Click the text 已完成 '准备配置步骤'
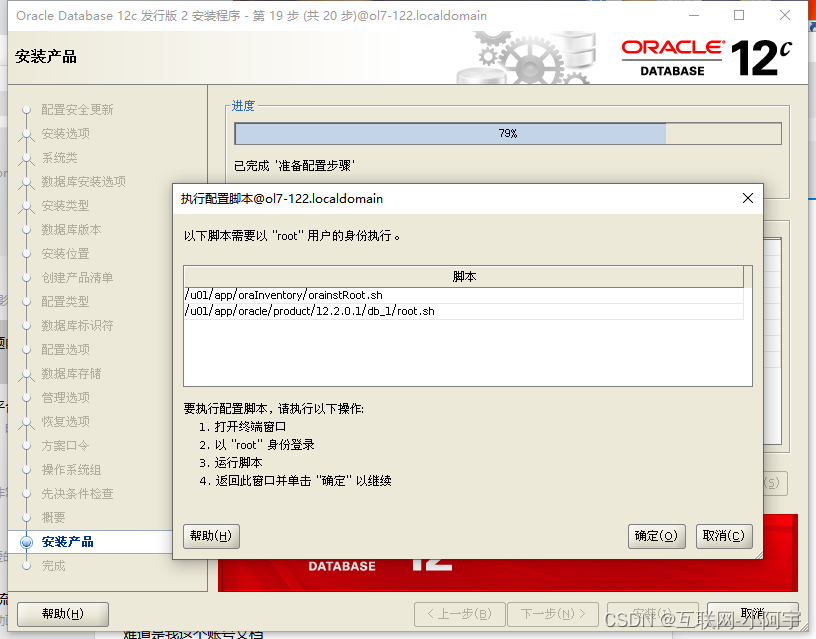Viewport: 816px width, 639px height. (295, 166)
